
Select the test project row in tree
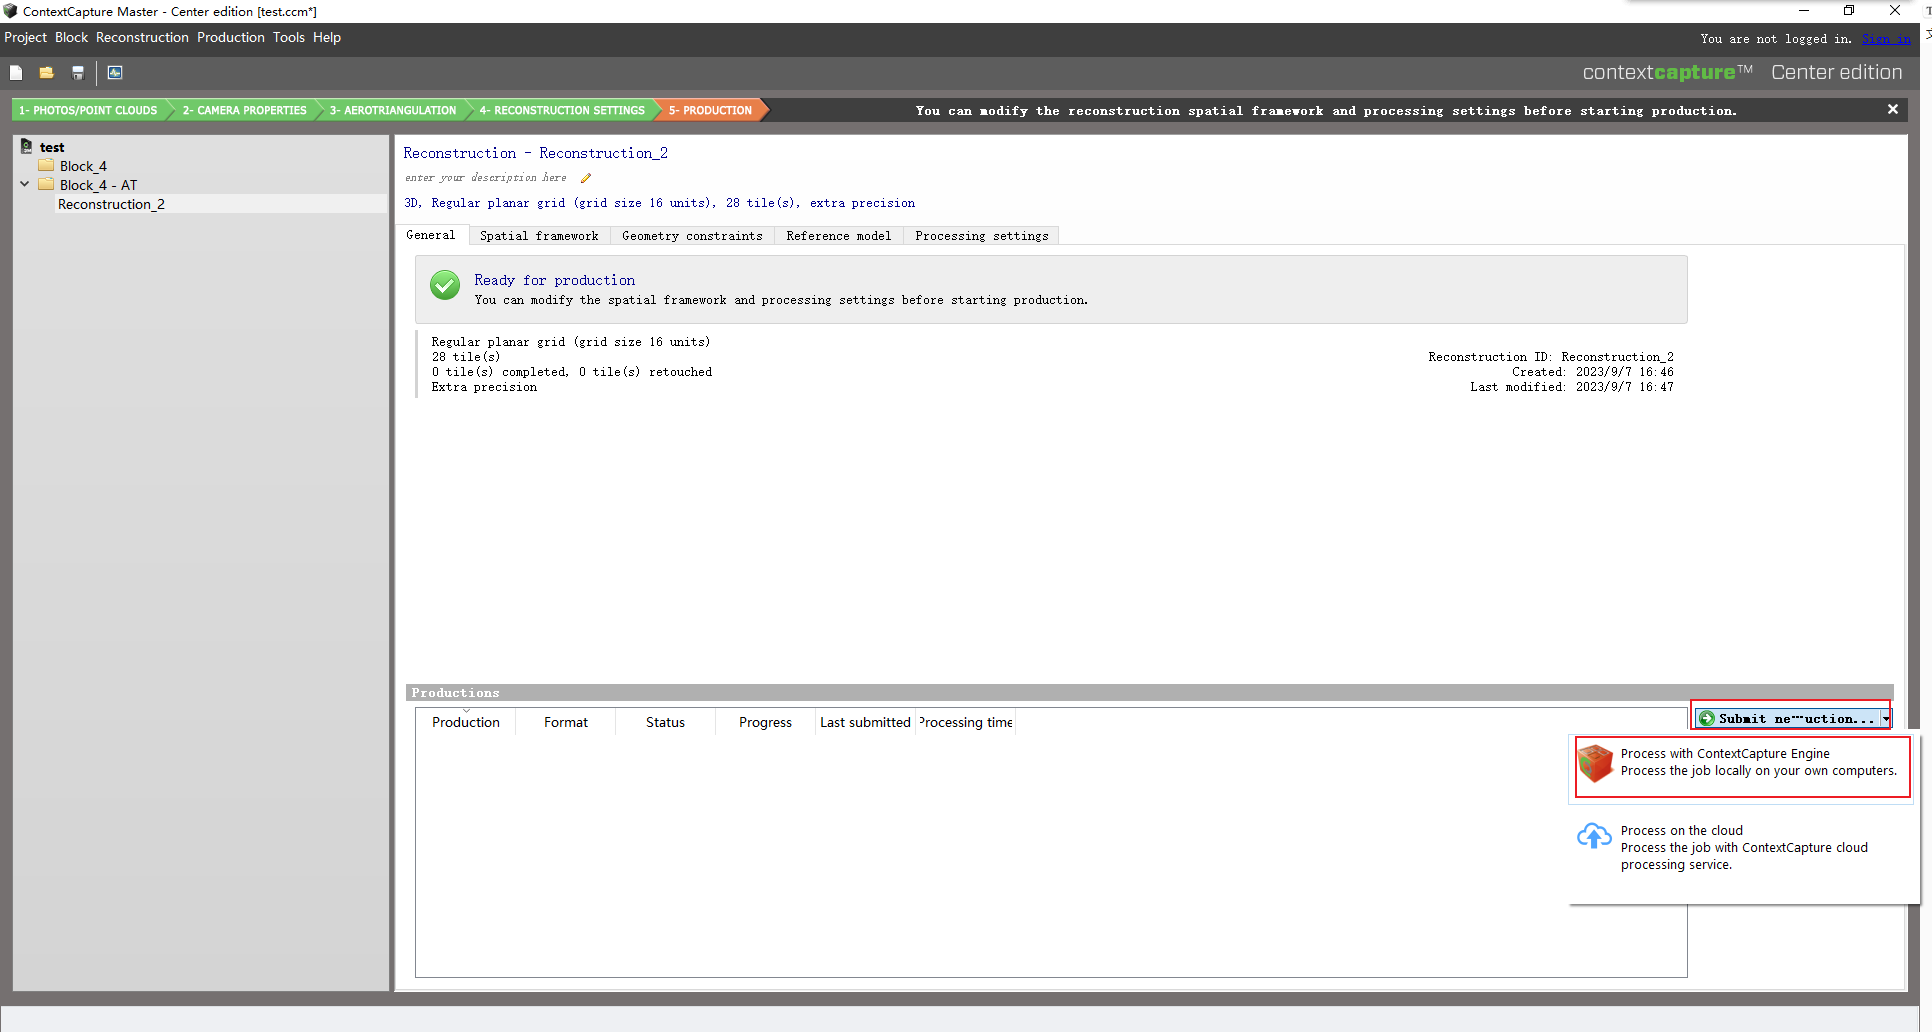point(52,147)
